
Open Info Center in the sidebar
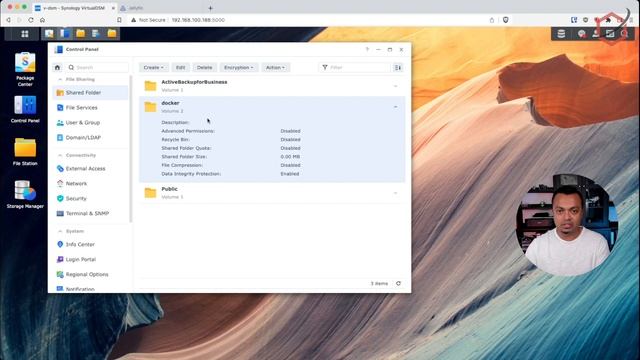click(90, 244)
